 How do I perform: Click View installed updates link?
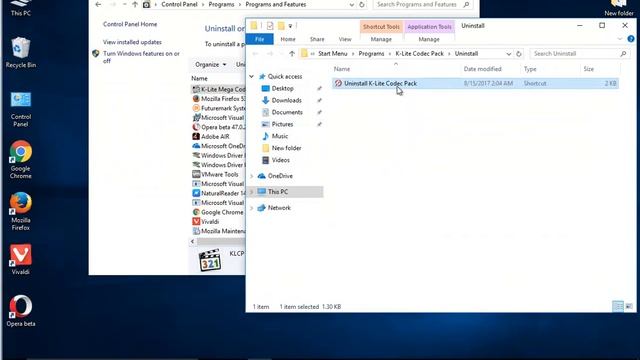tap(132, 42)
